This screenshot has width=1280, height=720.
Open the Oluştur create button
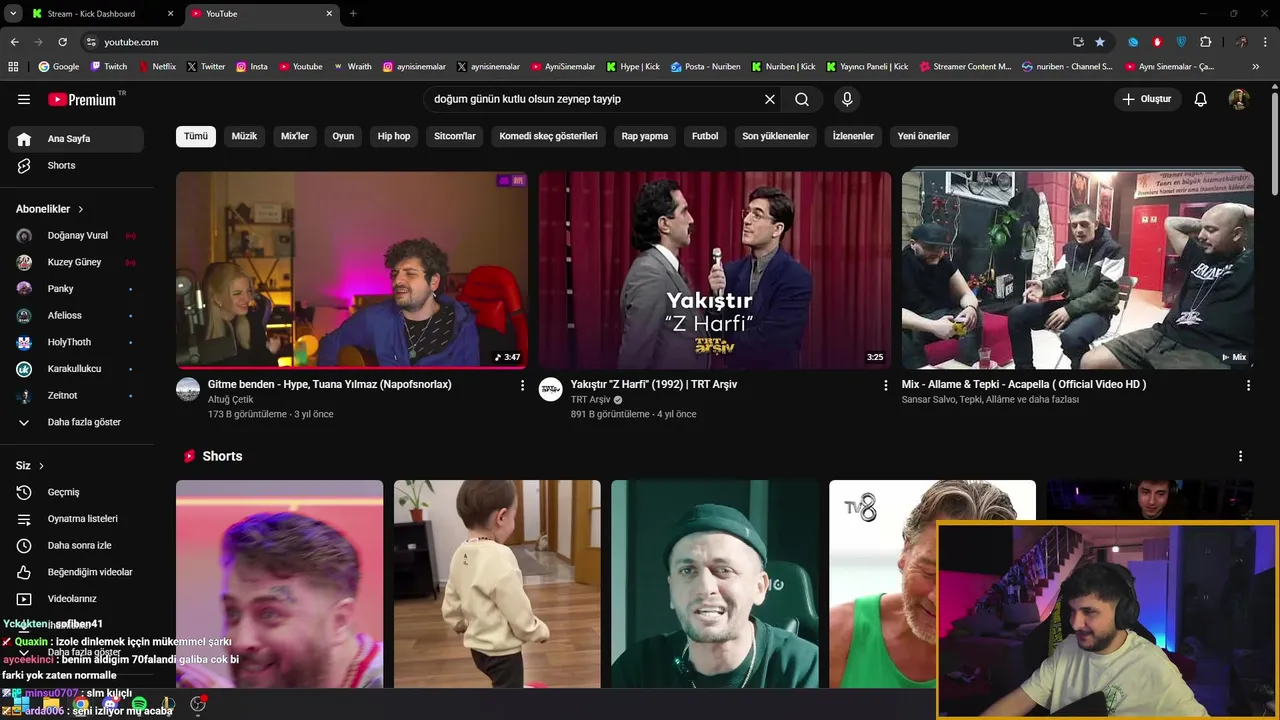1148,99
